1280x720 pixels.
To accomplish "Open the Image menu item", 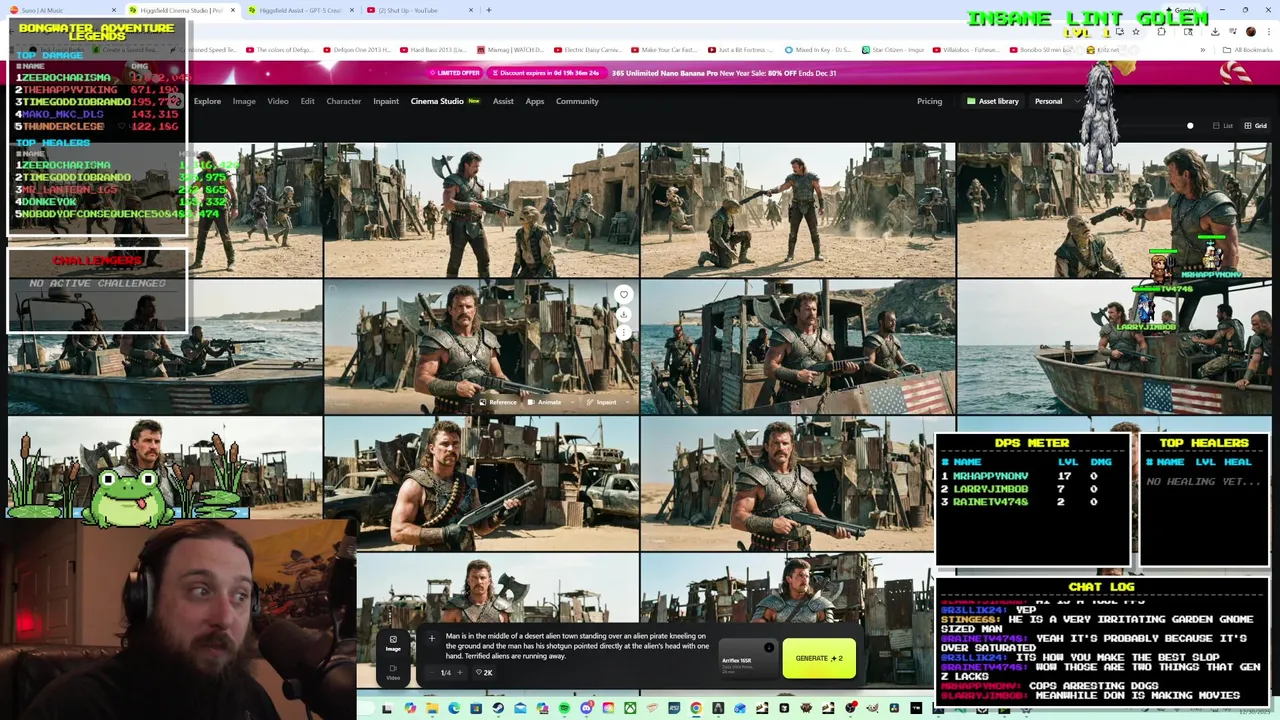I will pyautogui.click(x=244, y=101).
